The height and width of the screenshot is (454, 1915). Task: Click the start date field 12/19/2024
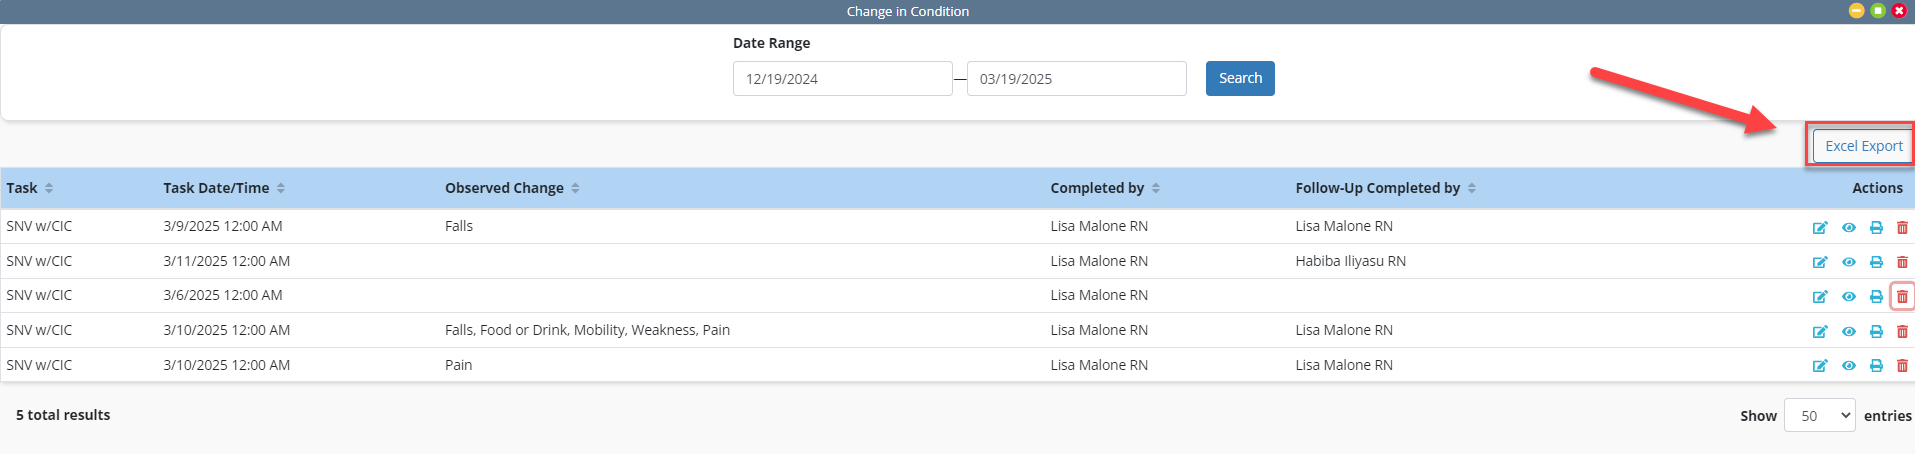coord(842,79)
